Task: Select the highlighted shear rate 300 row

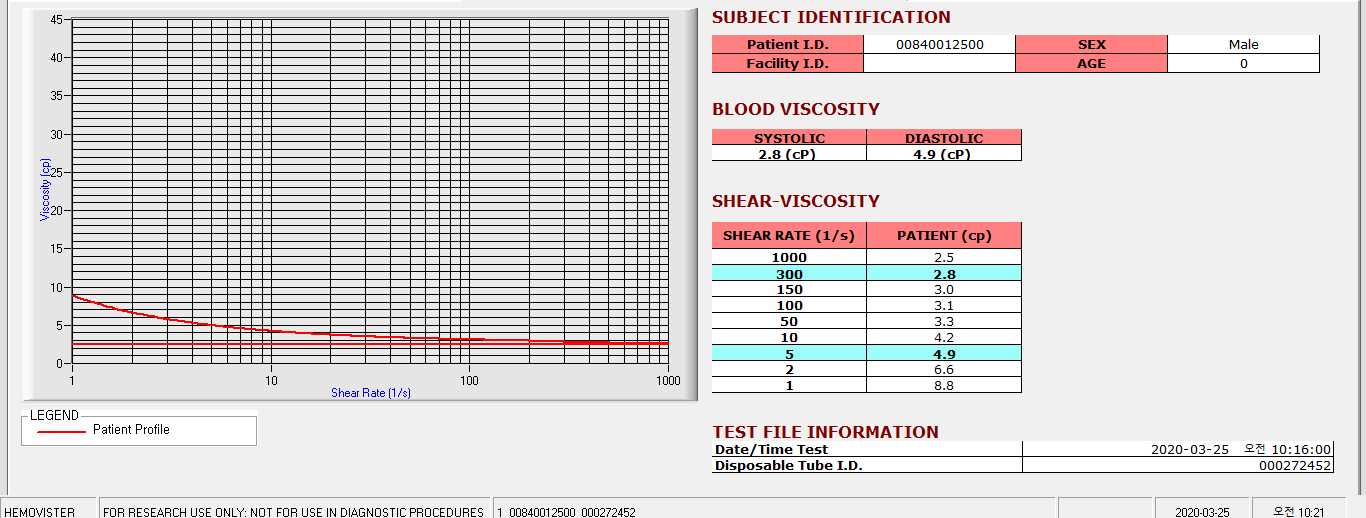Action: tap(866, 274)
